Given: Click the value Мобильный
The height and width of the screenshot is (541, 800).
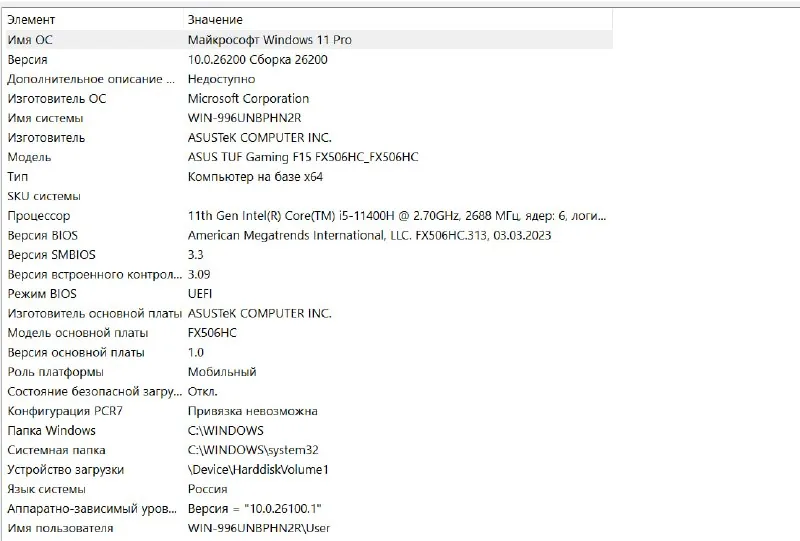Looking at the screenshot, I should pyautogui.click(x=222, y=372).
